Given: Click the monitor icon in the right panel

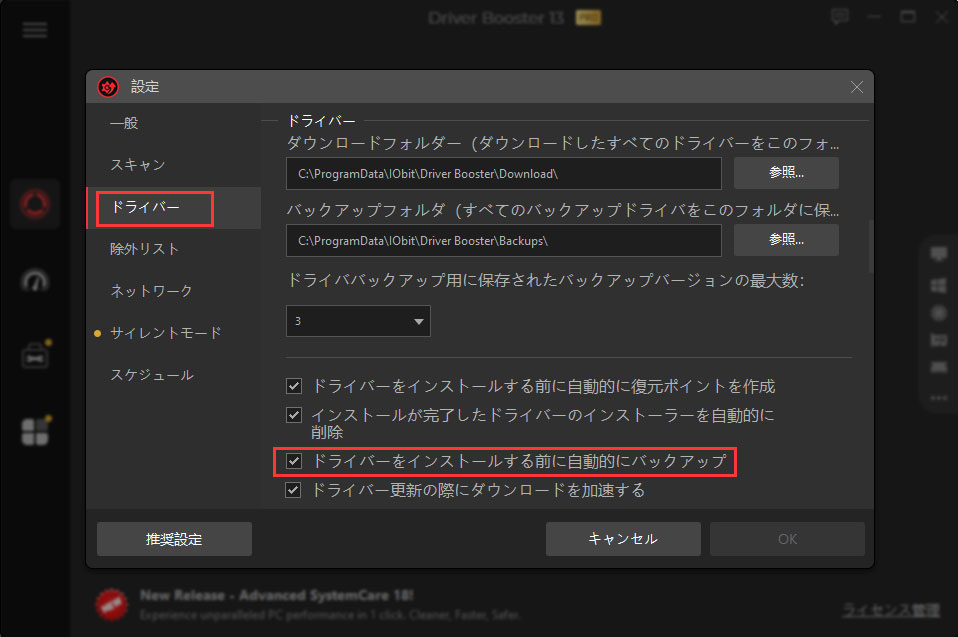Looking at the screenshot, I should coord(938,253).
